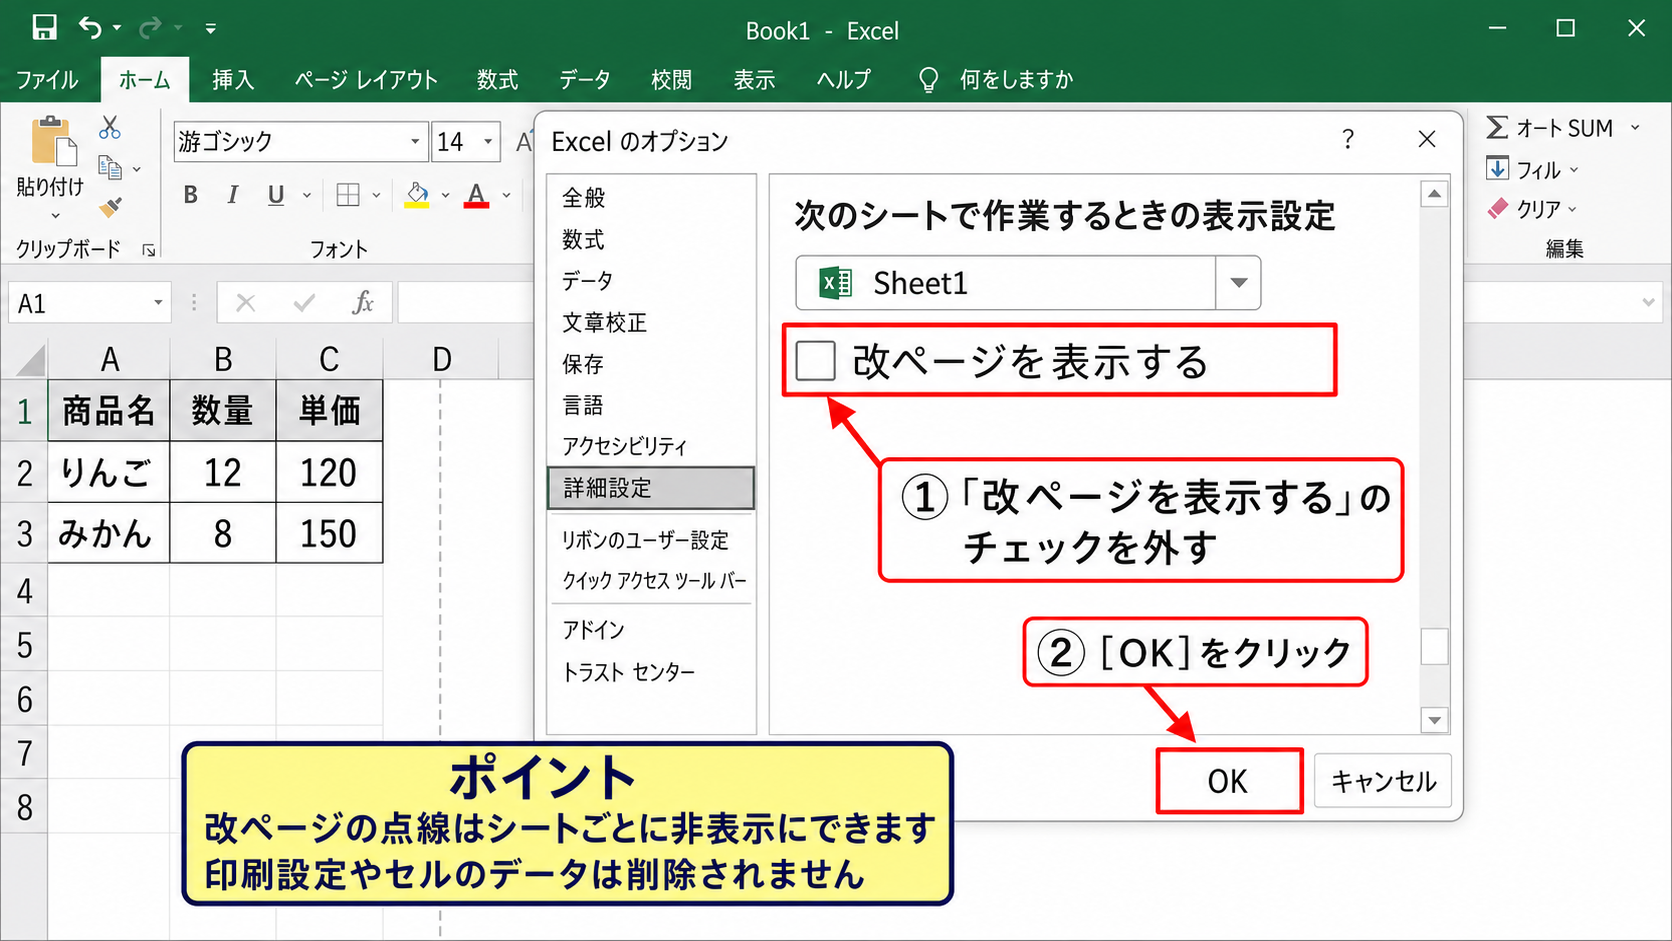1672x941 pixels.
Task: Select 数式 in options category list
Action: click(583, 240)
